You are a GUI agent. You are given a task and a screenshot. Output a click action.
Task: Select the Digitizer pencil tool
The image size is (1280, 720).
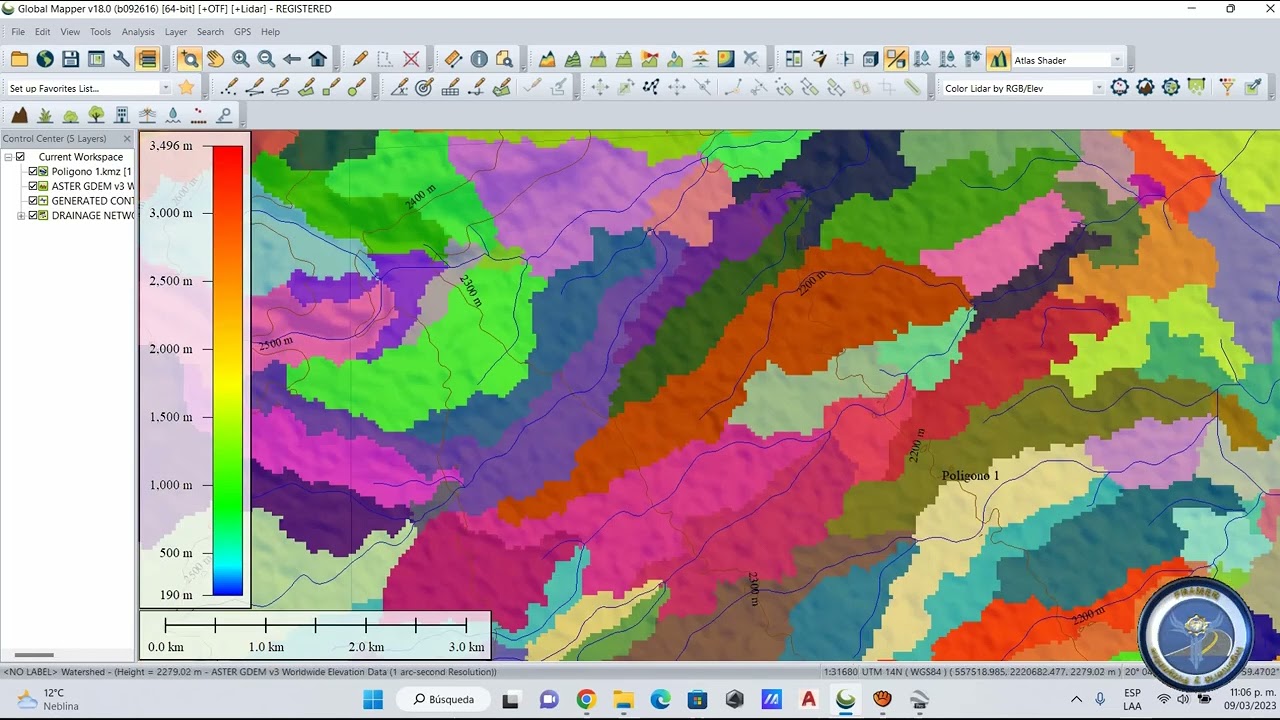tap(360, 60)
